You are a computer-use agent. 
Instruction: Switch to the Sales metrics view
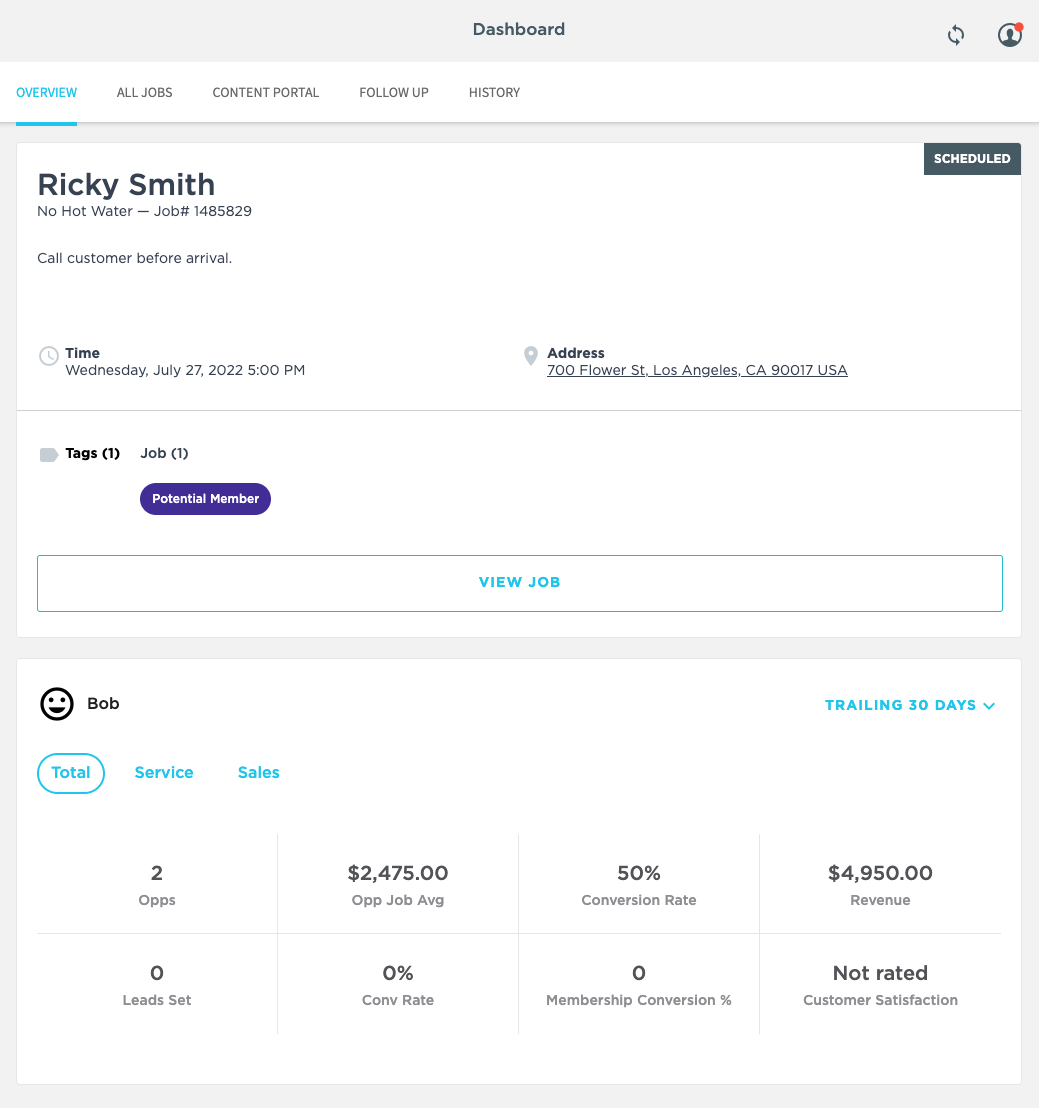[x=258, y=772]
